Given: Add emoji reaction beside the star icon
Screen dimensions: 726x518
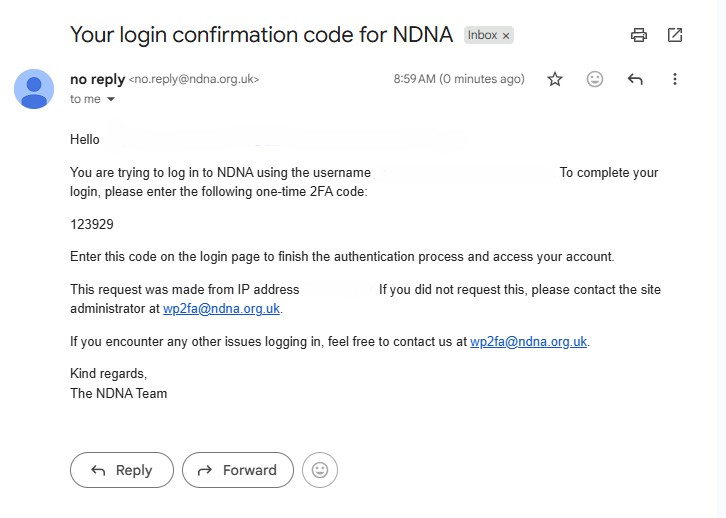Looking at the screenshot, I should 595,79.
